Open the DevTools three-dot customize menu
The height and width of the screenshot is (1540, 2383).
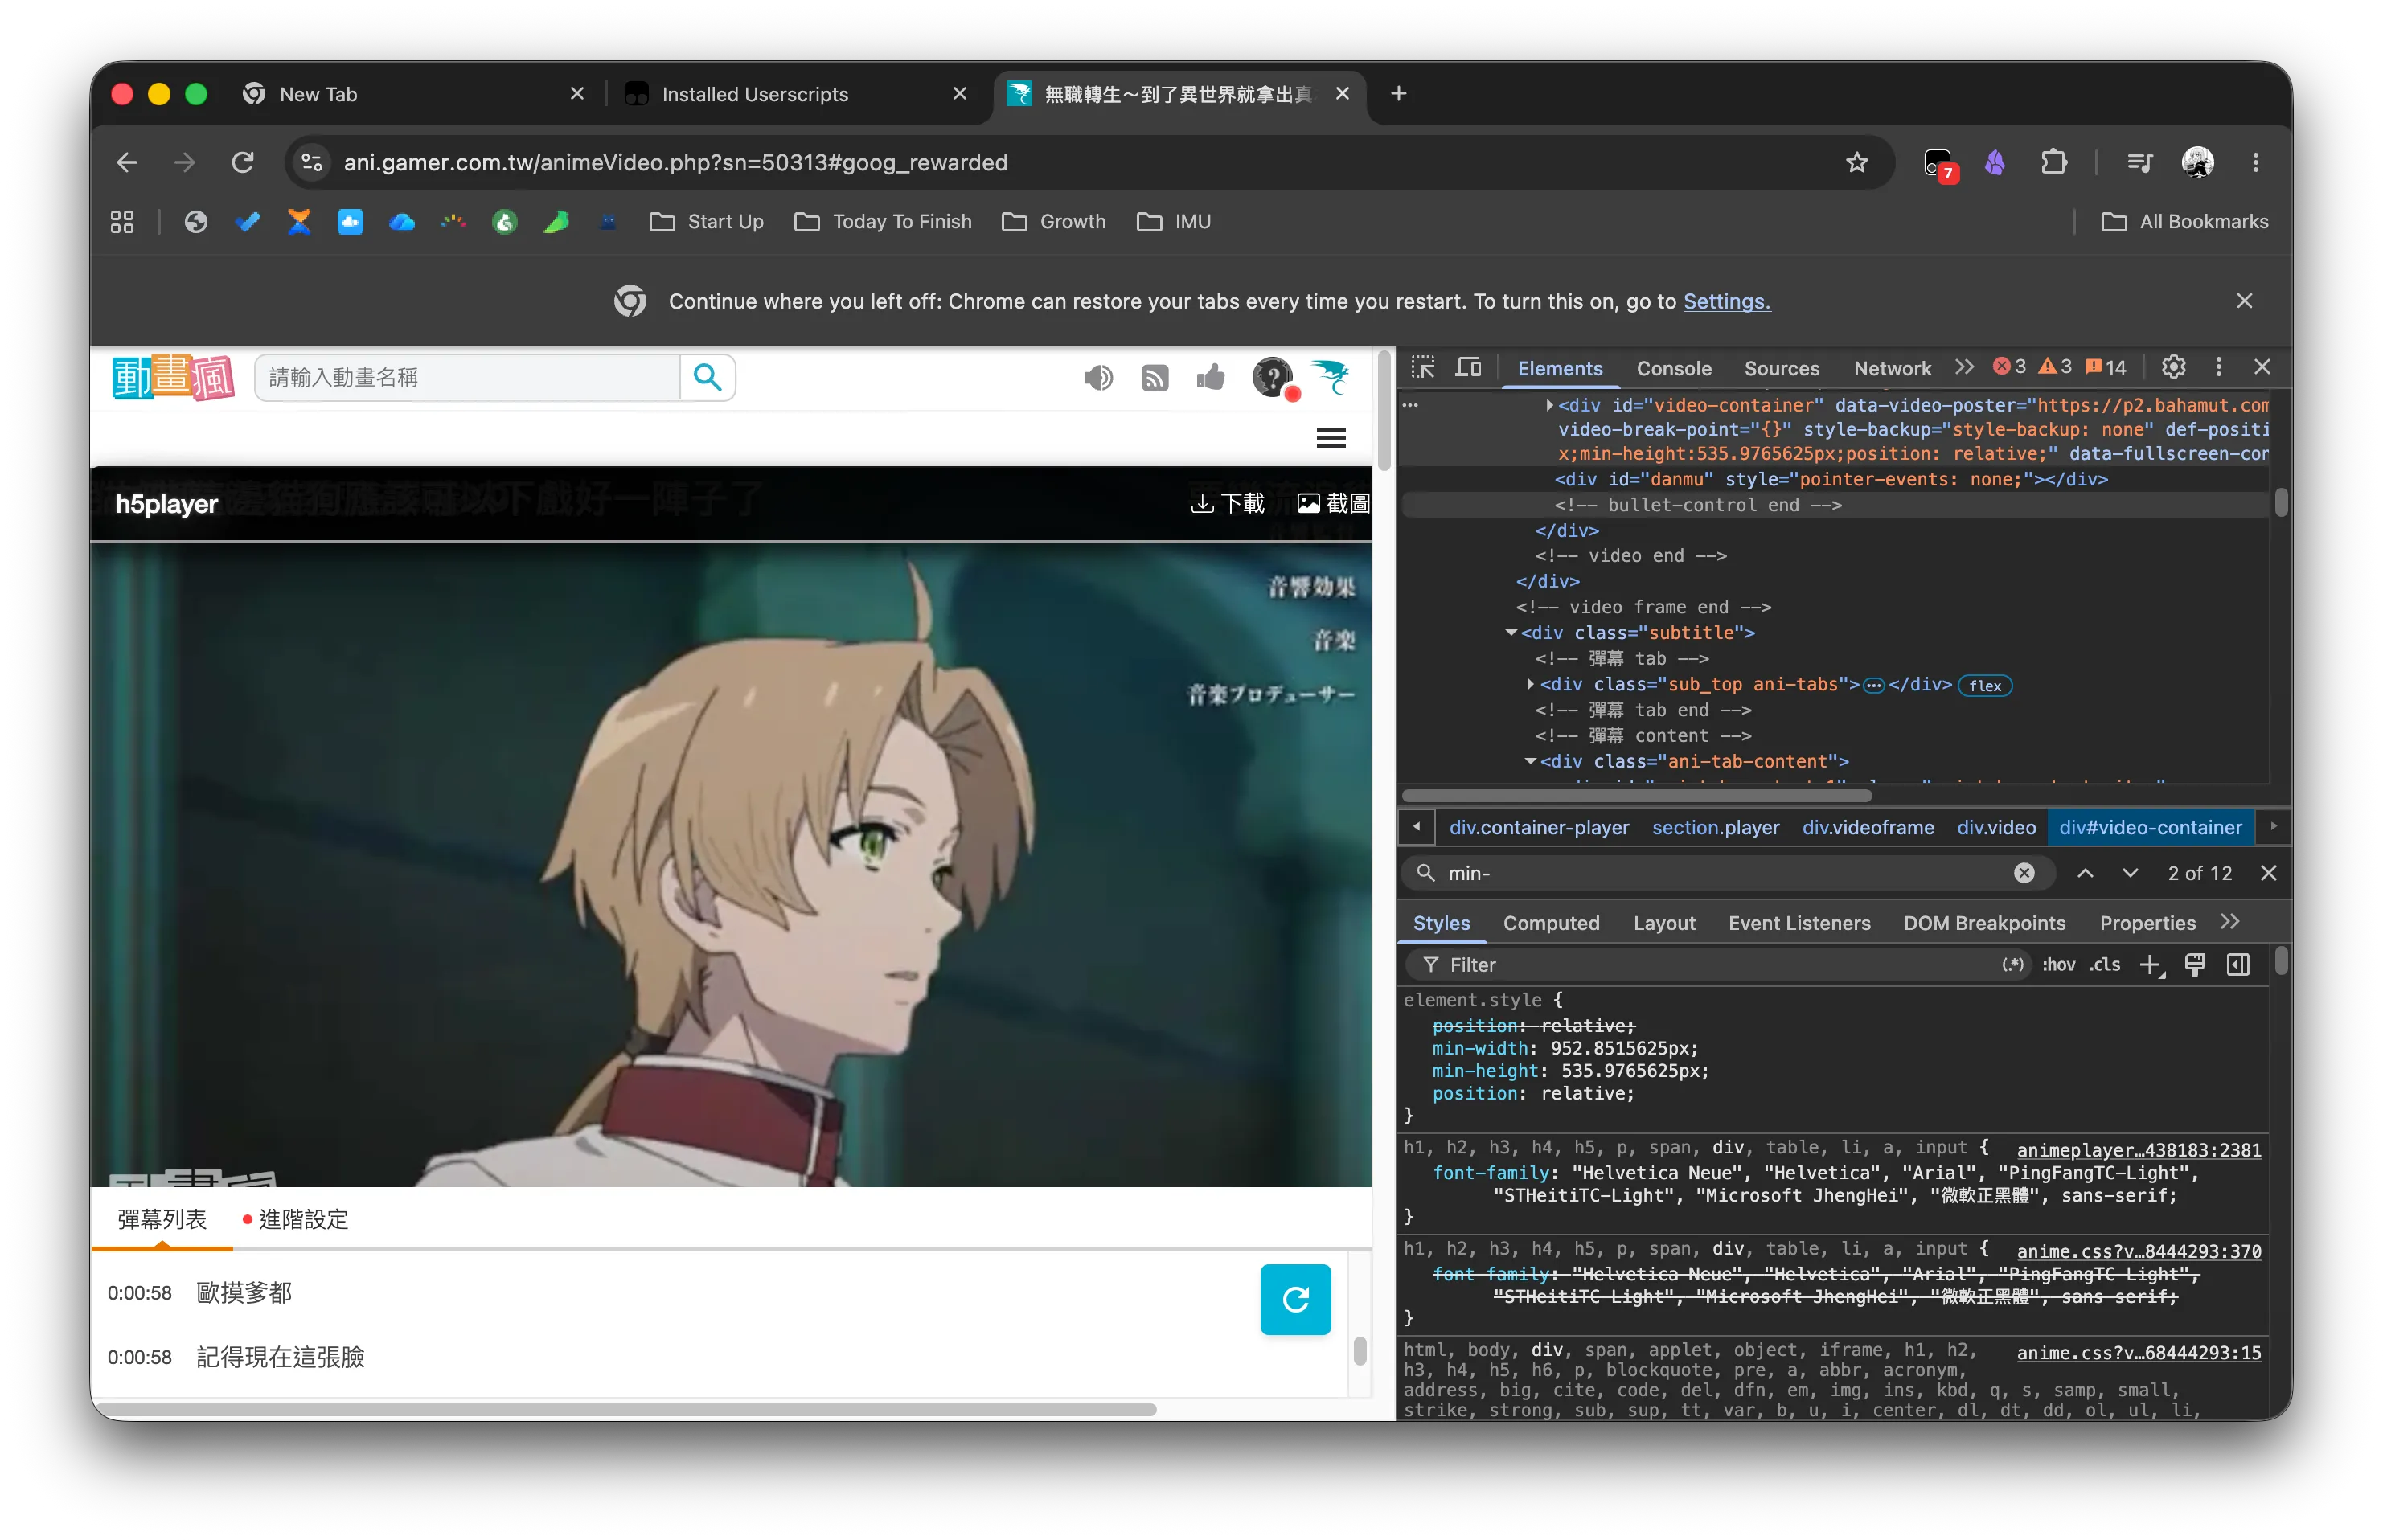point(2218,367)
